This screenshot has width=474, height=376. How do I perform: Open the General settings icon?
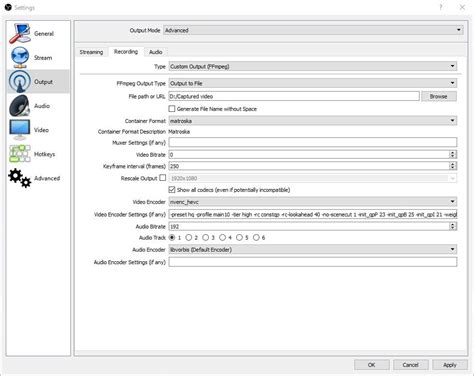pos(20,33)
